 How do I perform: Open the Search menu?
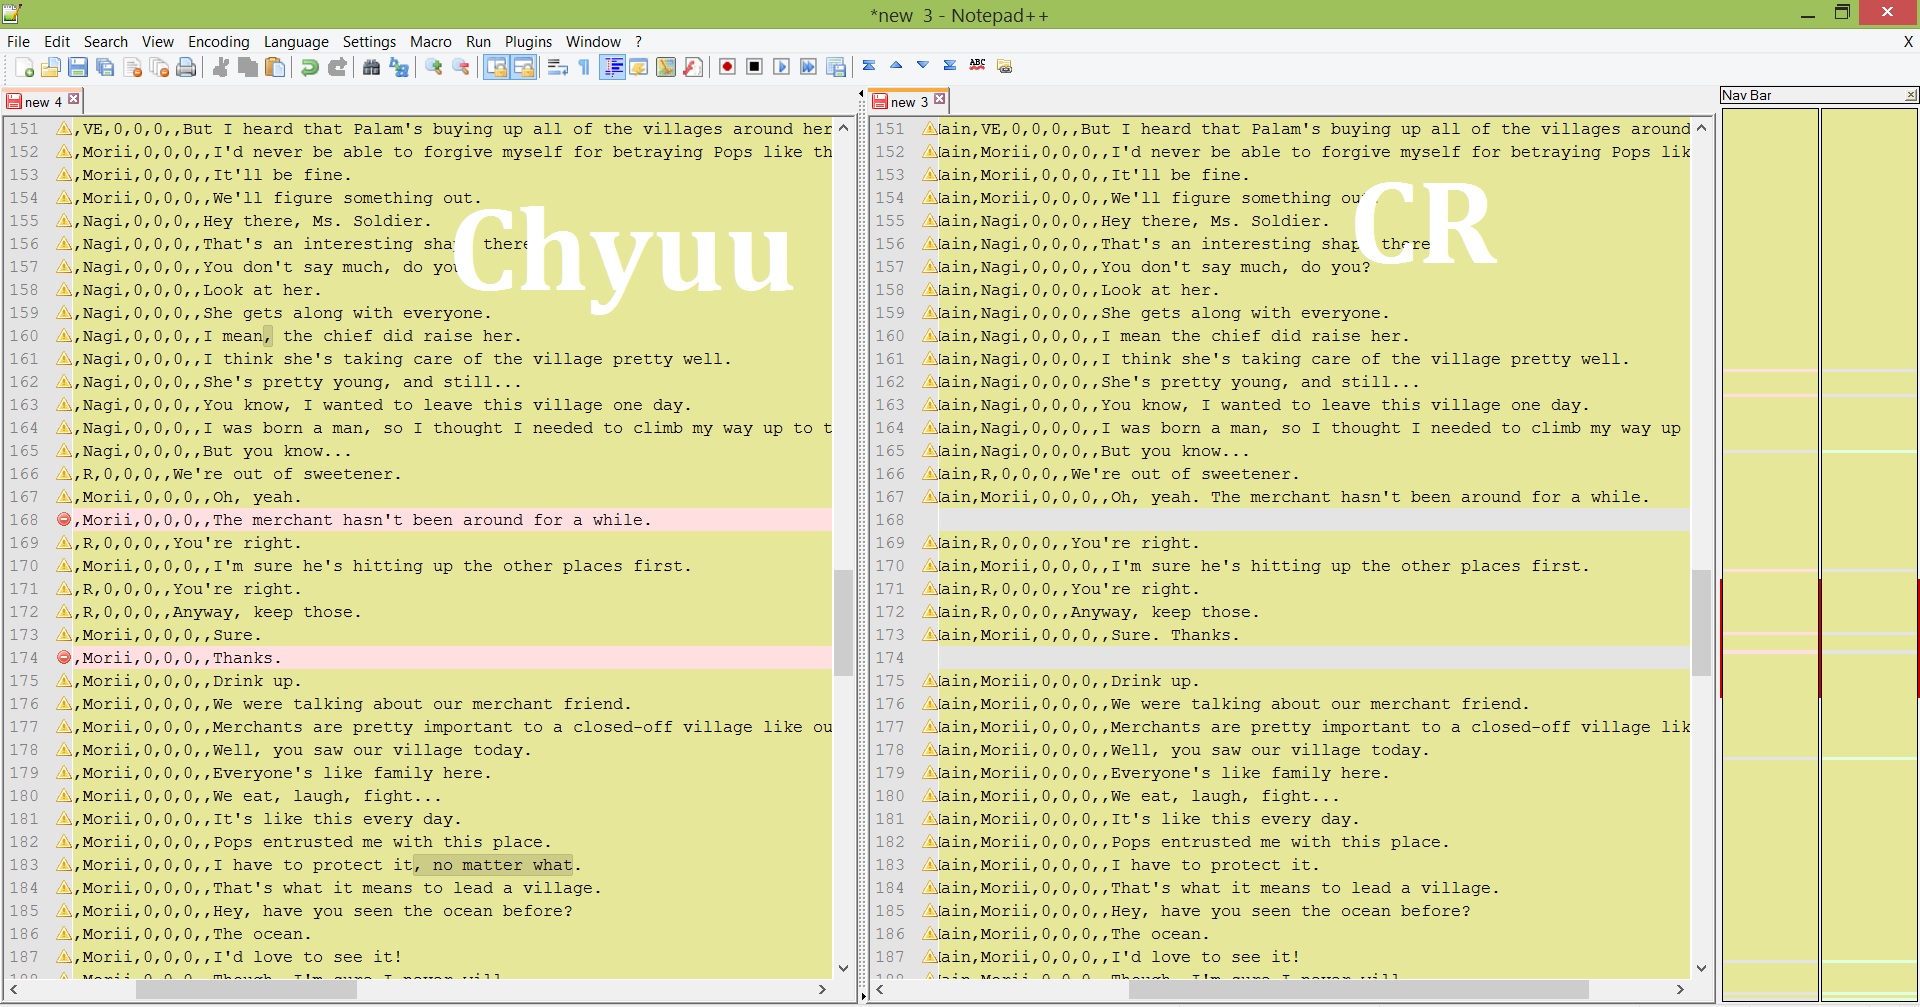click(106, 42)
